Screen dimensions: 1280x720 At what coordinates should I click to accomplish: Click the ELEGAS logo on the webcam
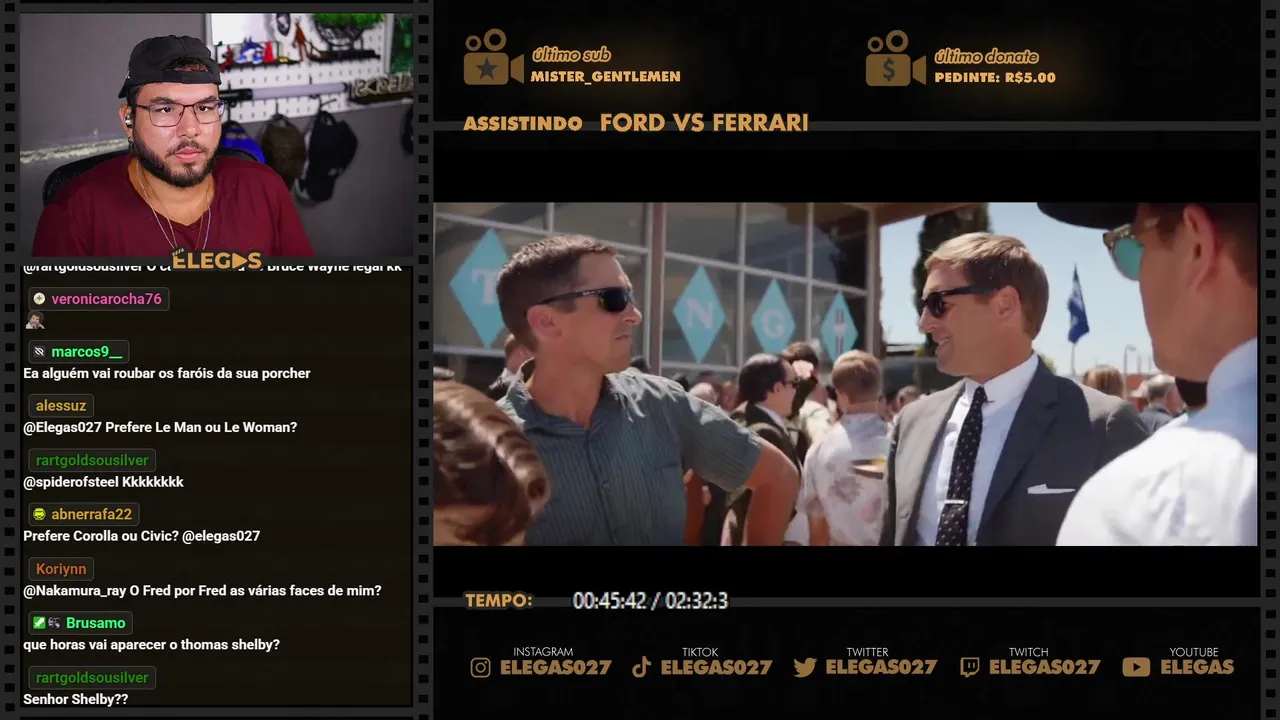coord(217,261)
